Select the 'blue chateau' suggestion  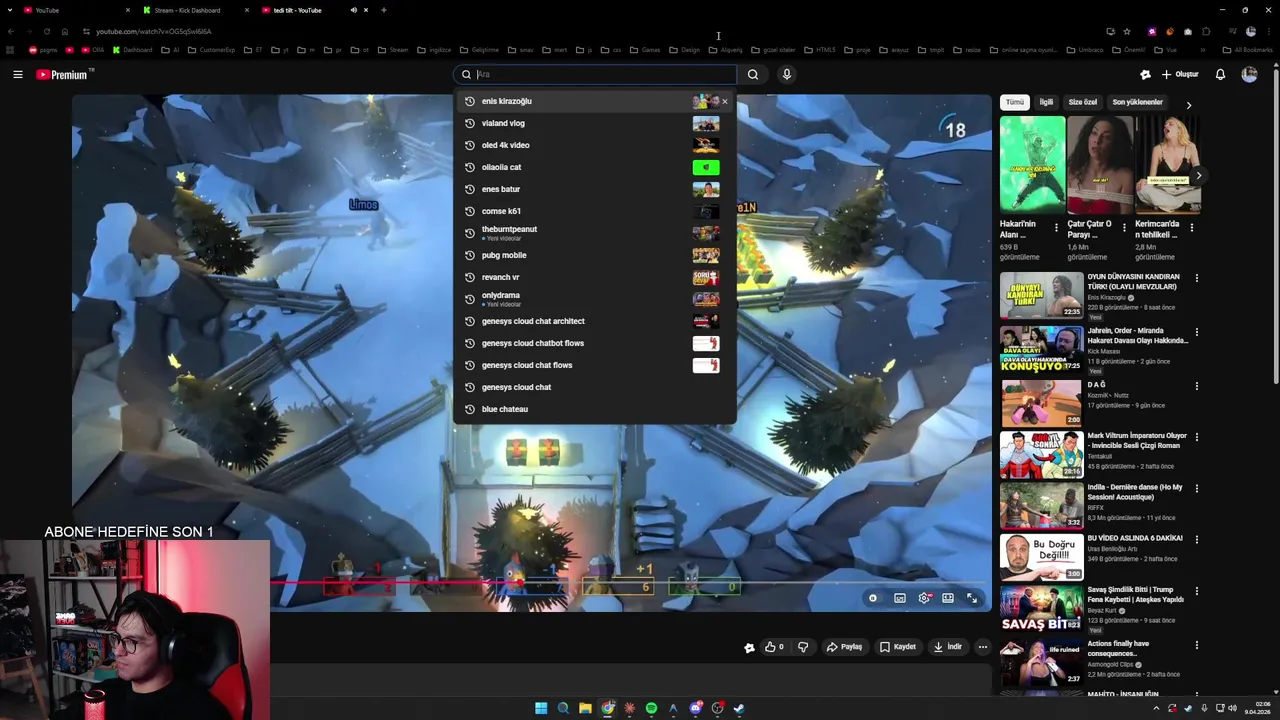[594, 409]
